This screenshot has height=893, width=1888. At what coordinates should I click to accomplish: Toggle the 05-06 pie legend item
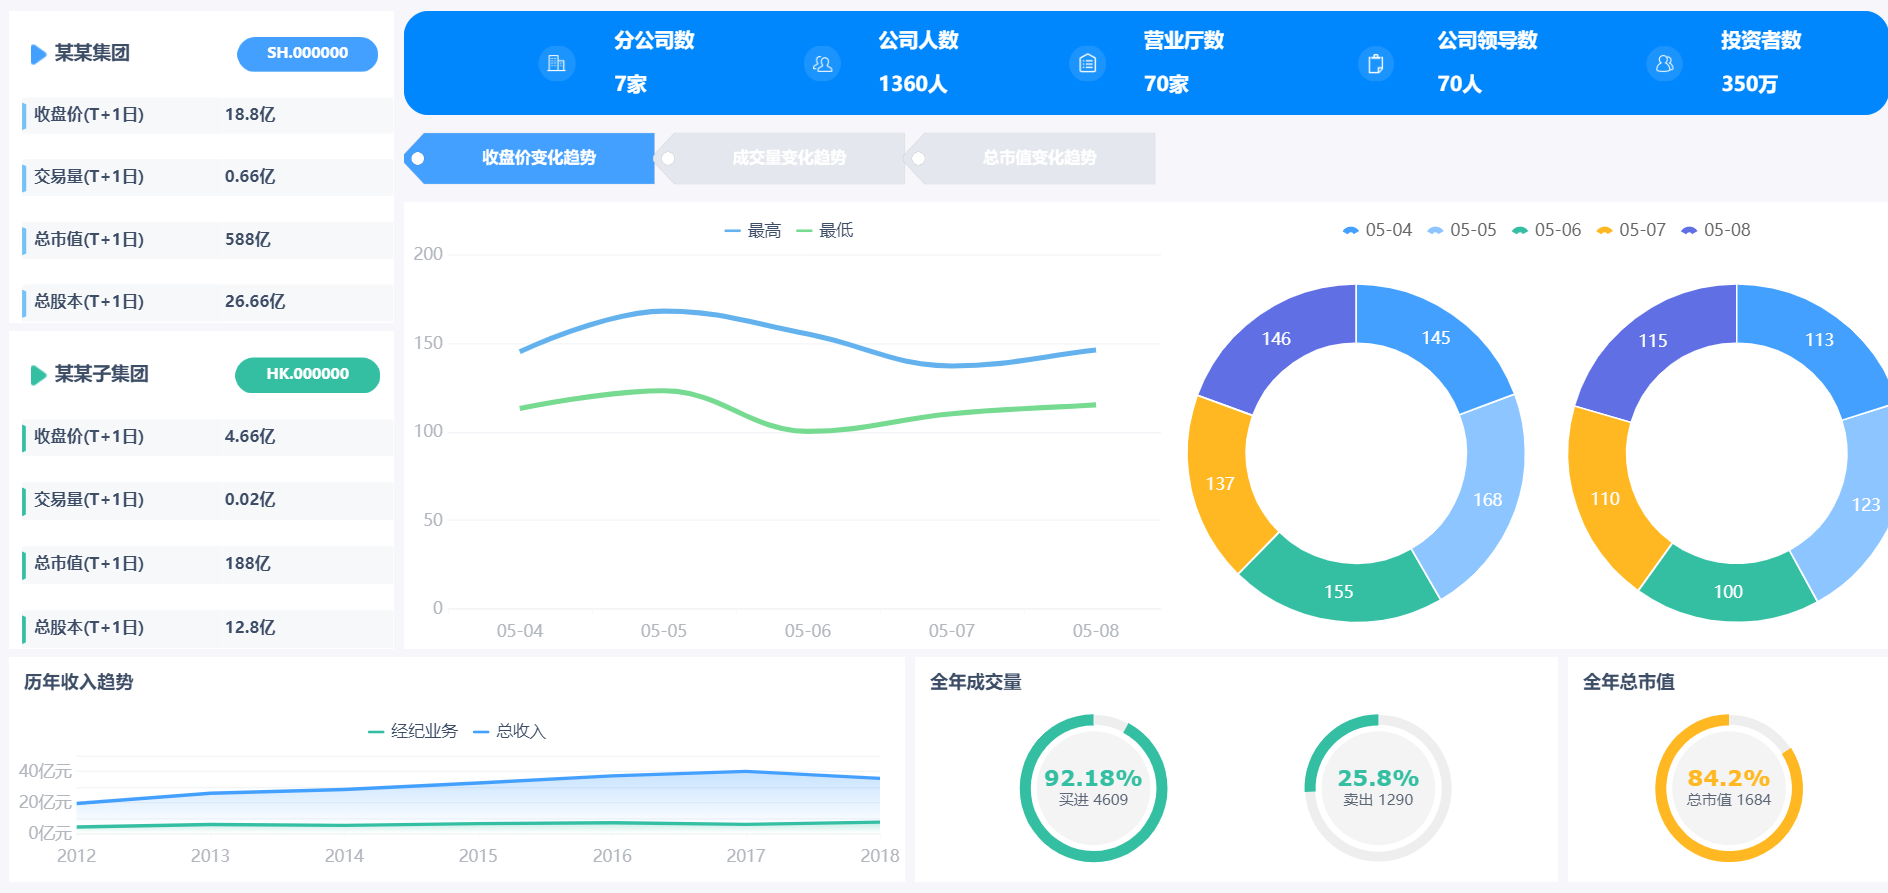click(x=1546, y=230)
